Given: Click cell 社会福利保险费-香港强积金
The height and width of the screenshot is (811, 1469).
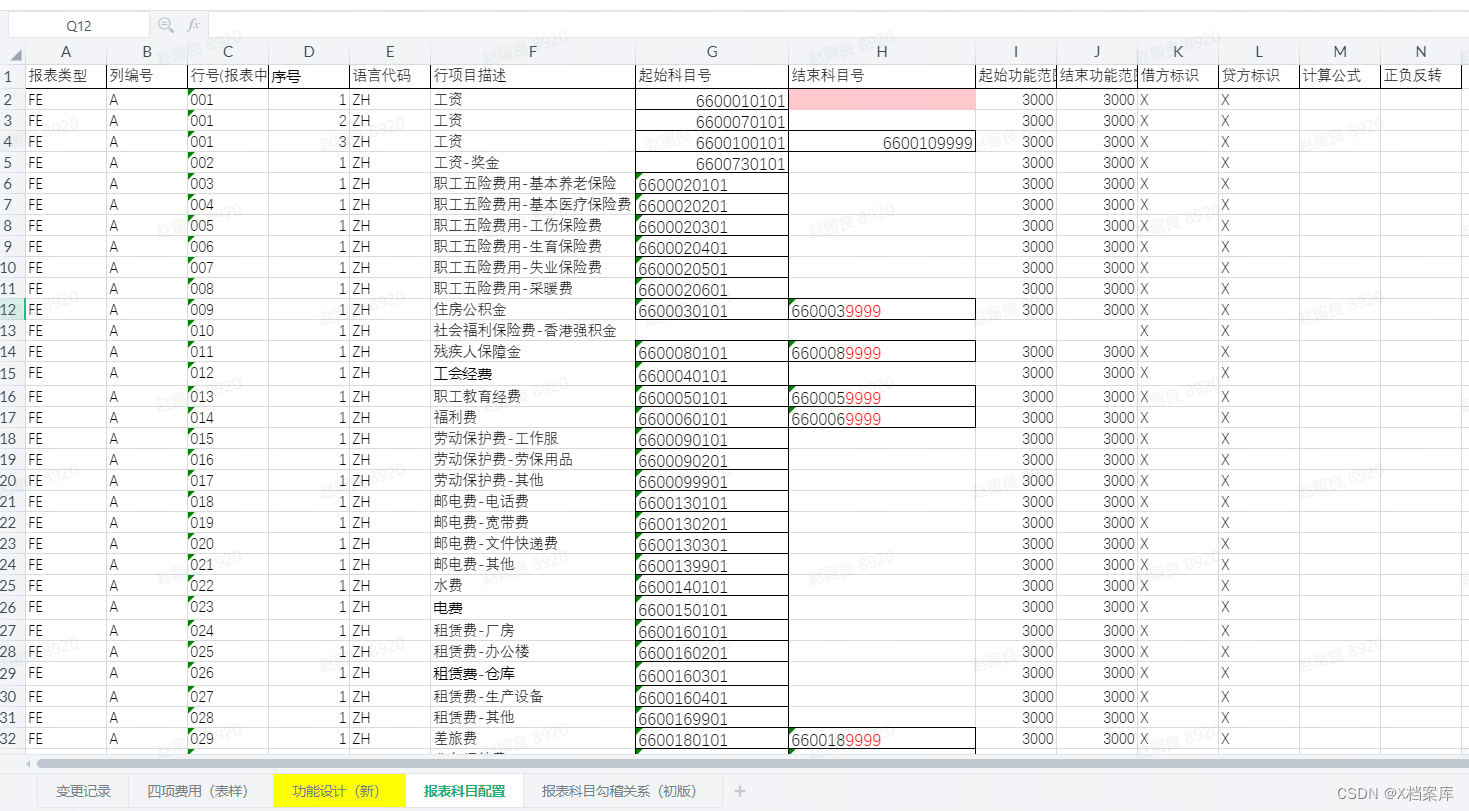Looking at the screenshot, I should [x=533, y=330].
